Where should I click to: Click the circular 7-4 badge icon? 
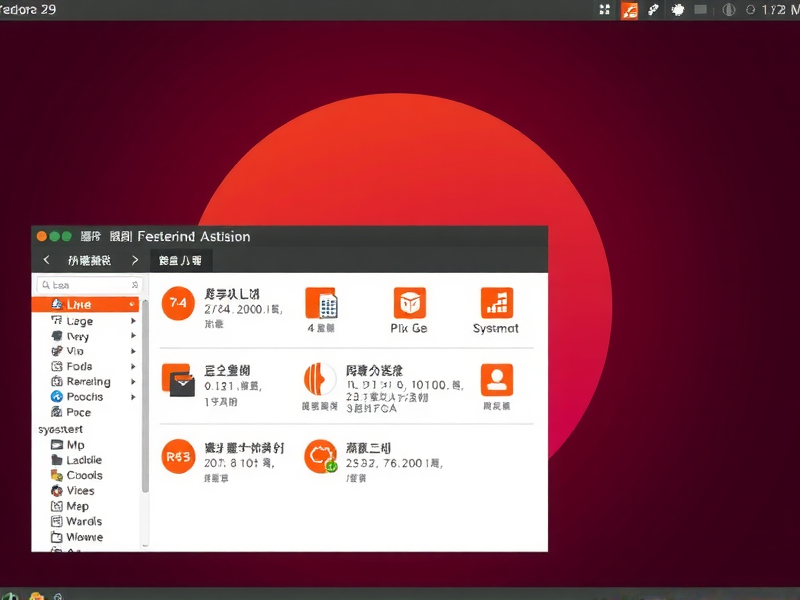178,303
